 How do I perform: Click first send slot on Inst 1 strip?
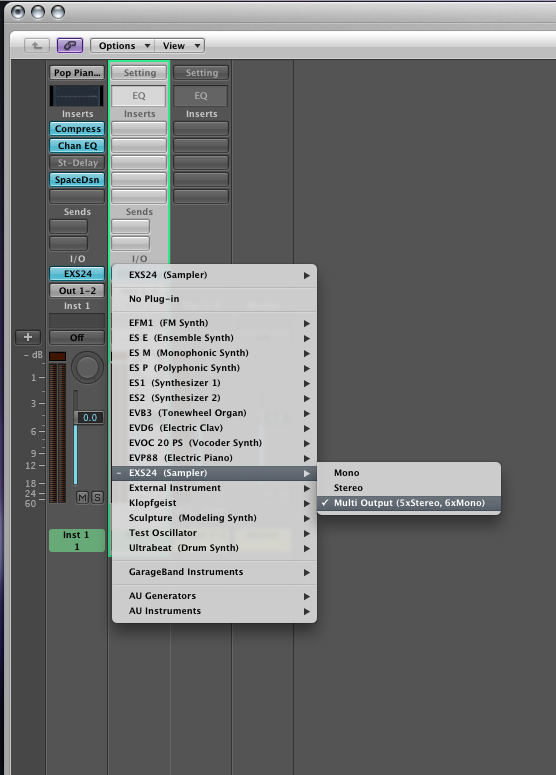tap(69, 226)
